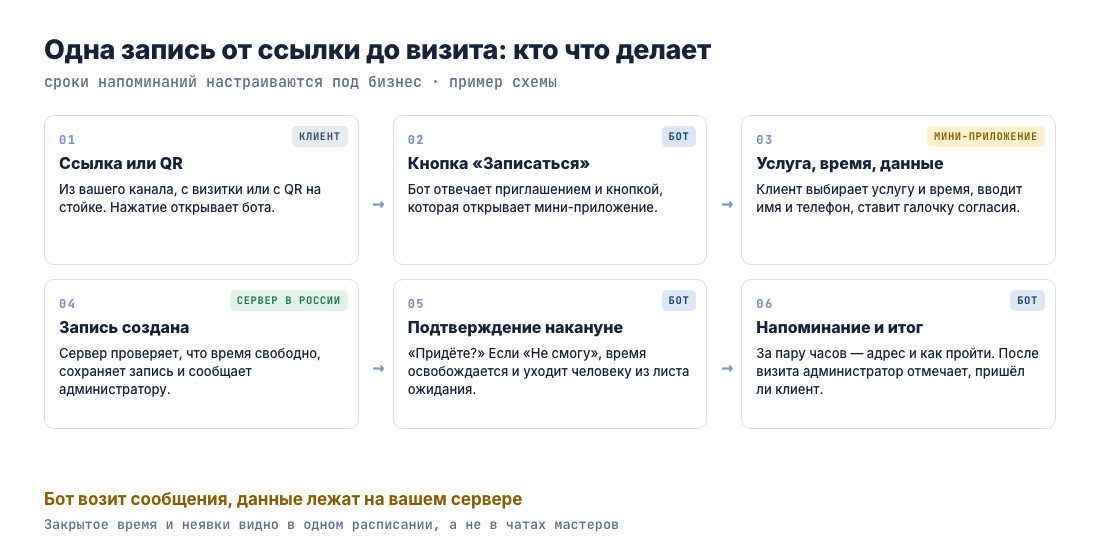The width and height of the screenshot is (1100, 560).
Task: Click caption «Закрытое время и неявки видно в одном расписании»
Action: 241,524
